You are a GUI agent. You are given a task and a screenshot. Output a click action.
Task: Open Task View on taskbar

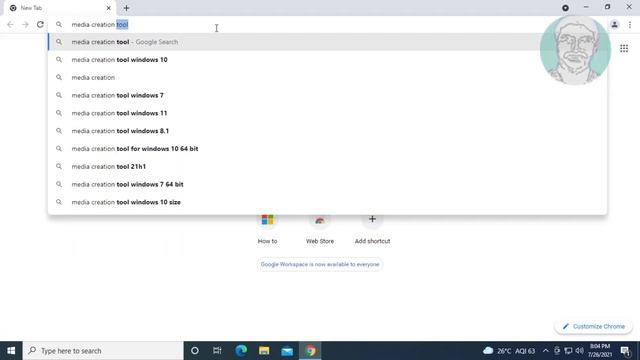point(217,351)
